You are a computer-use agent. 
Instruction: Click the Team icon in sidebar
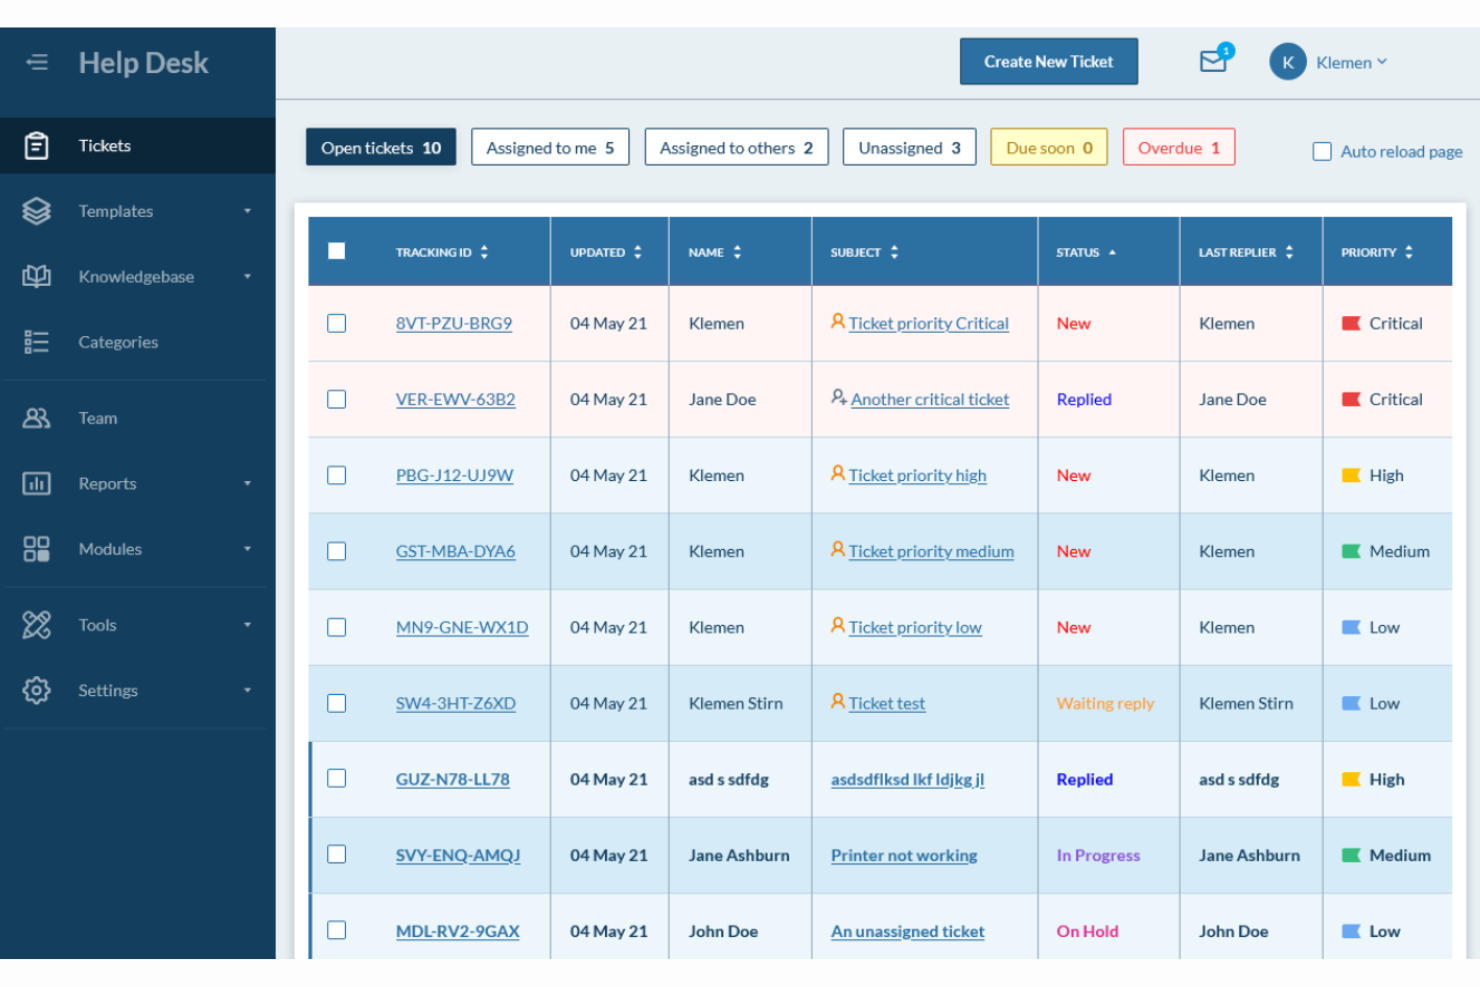36,418
